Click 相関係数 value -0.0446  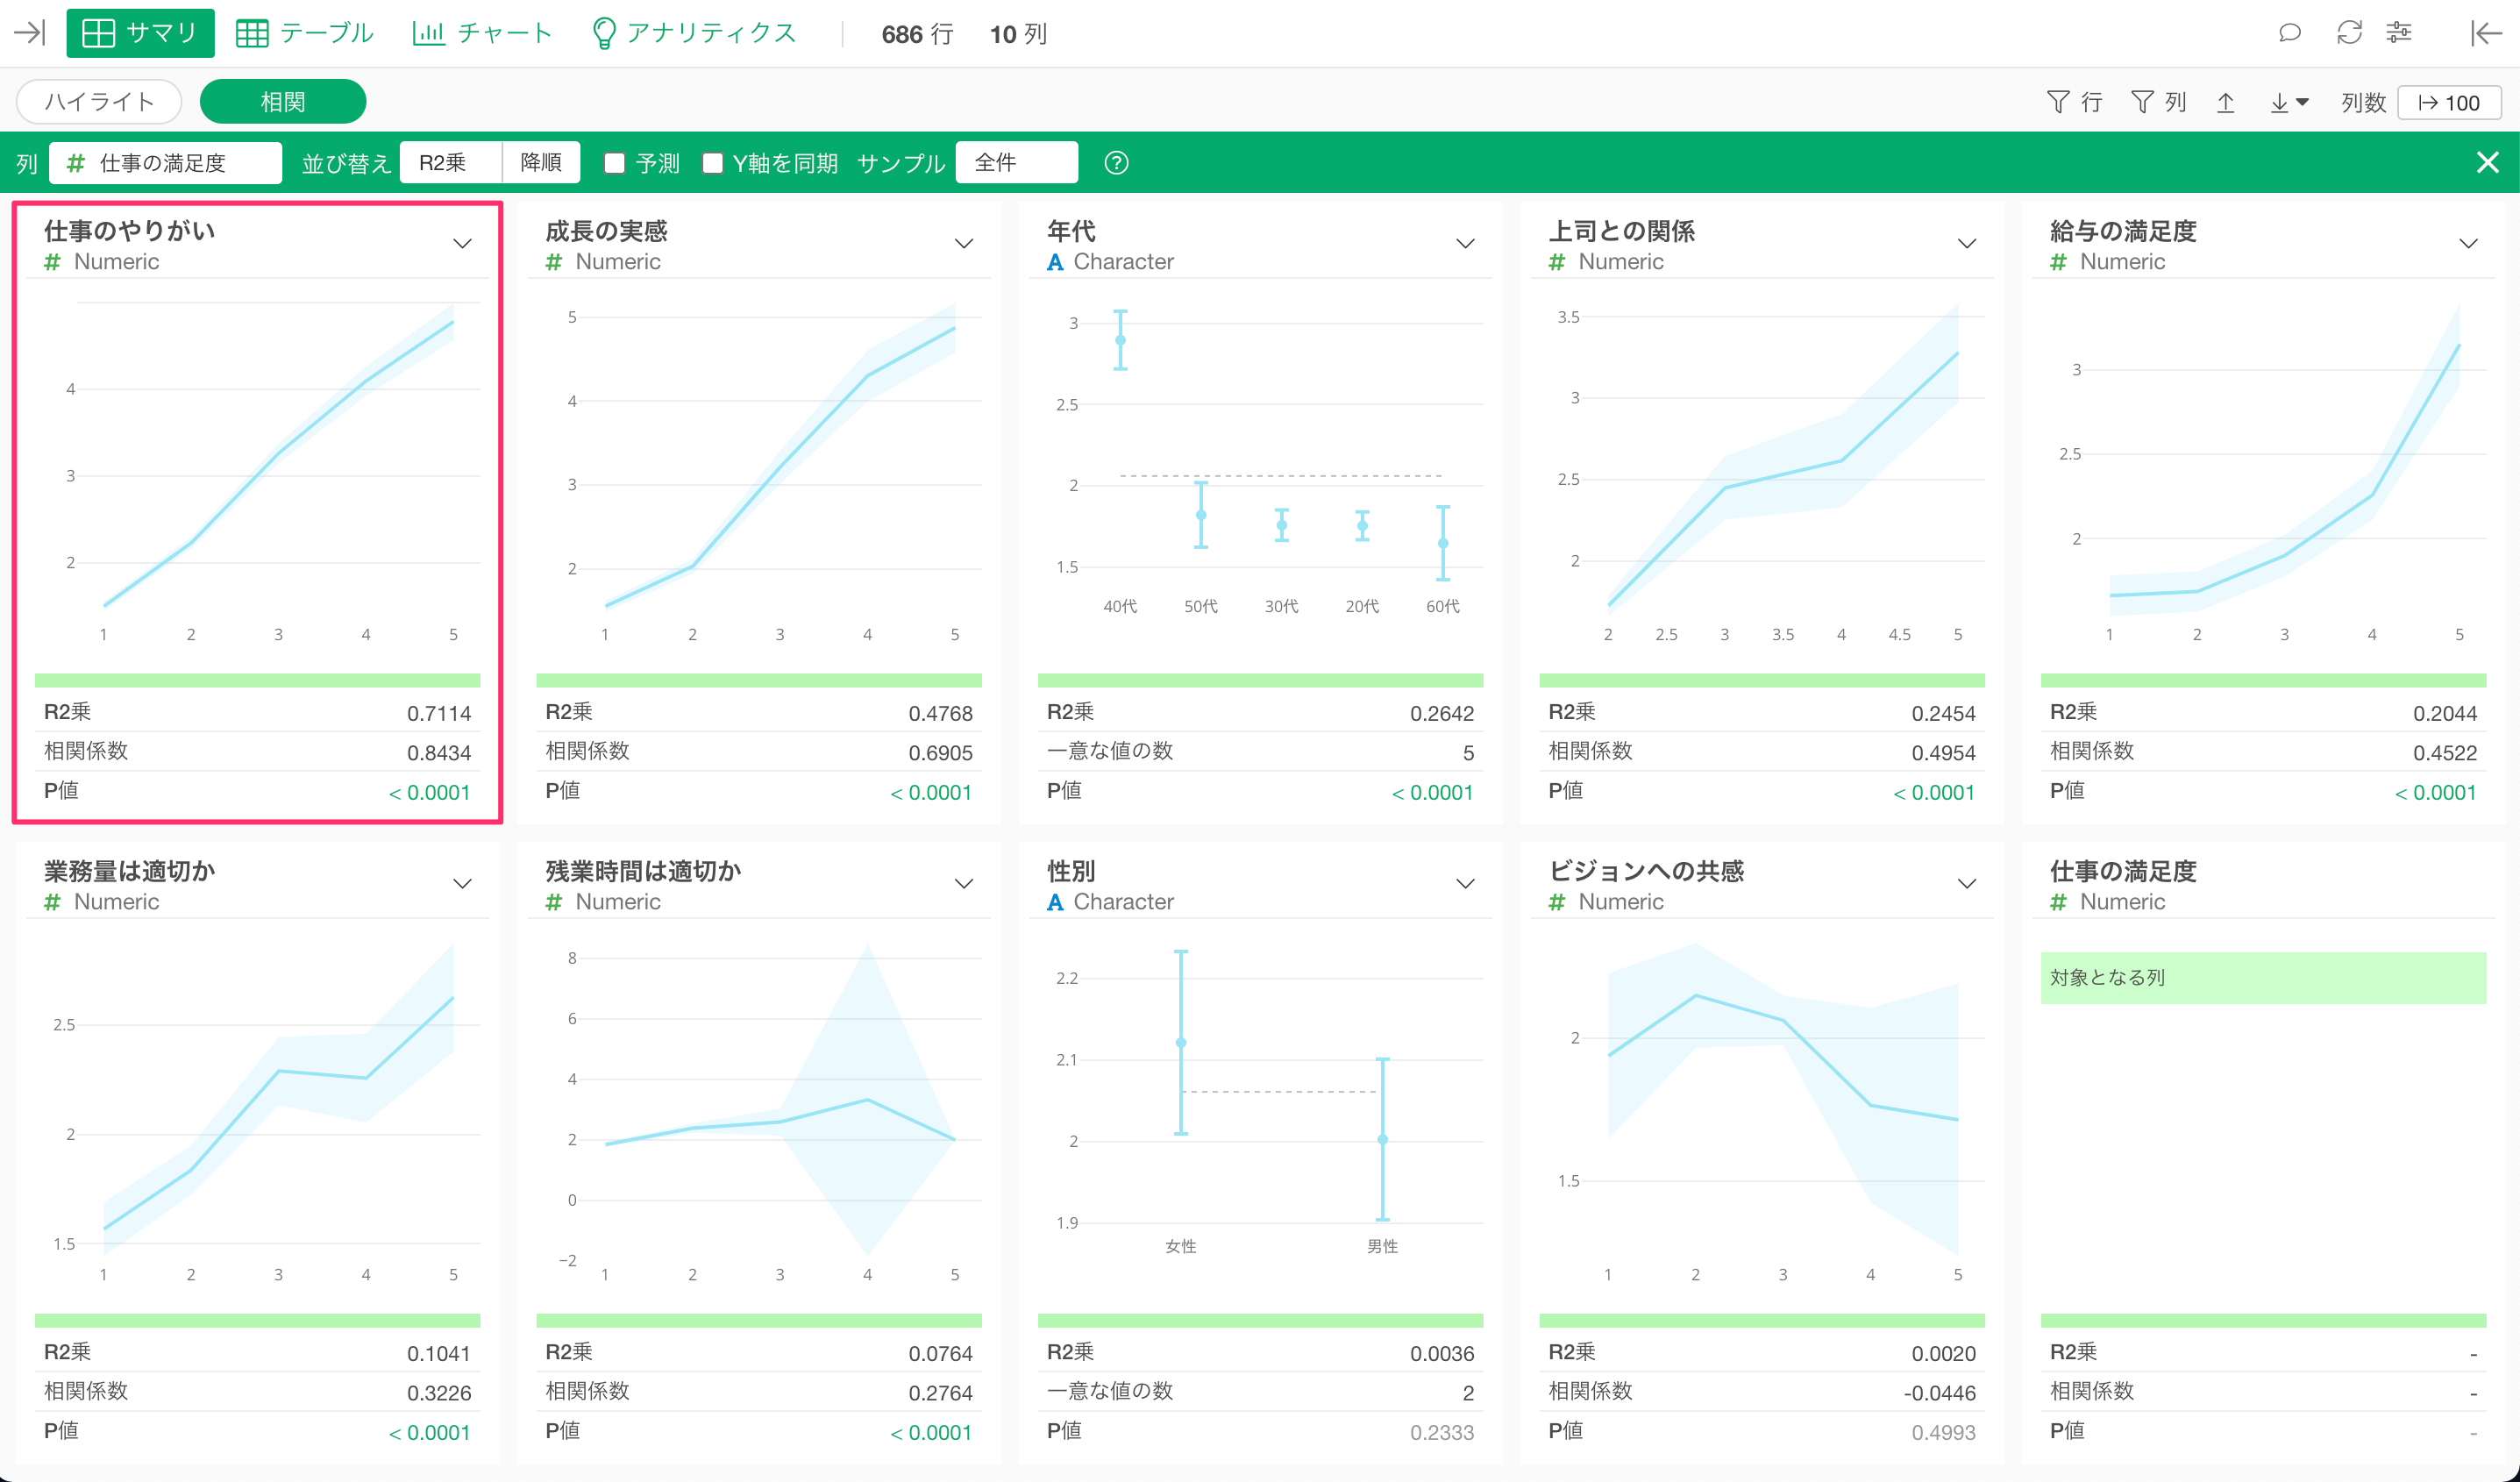point(1939,1392)
